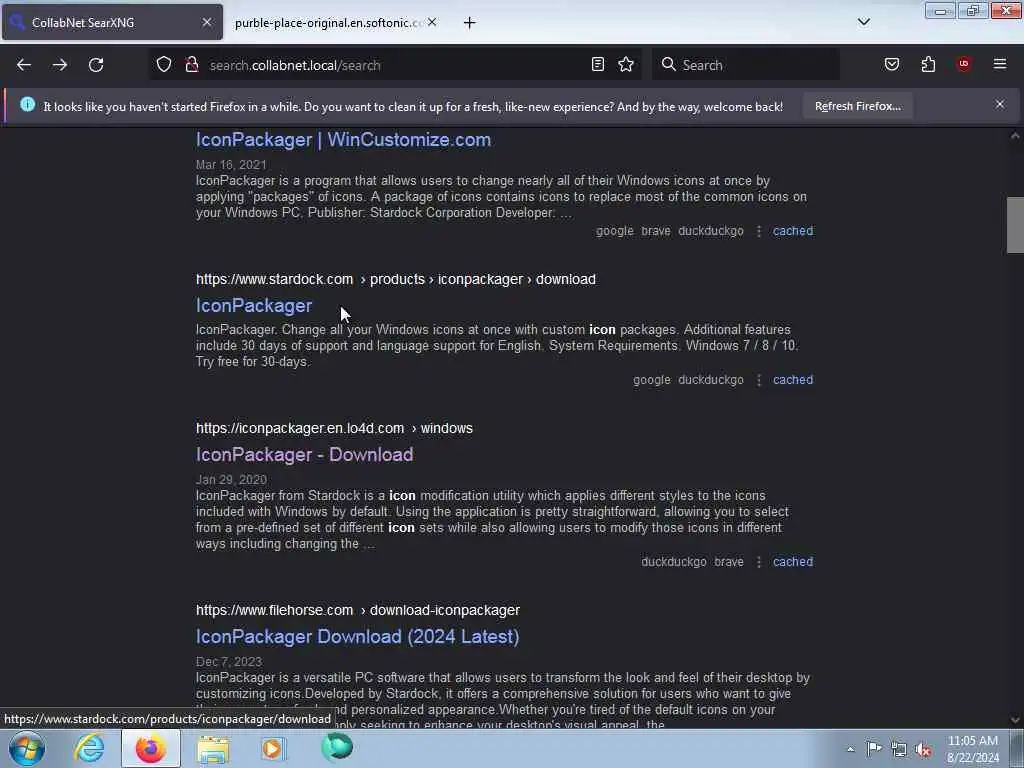Close the CollabNet SearXNG tab
Viewport: 1024px width, 768px height.
206,22
